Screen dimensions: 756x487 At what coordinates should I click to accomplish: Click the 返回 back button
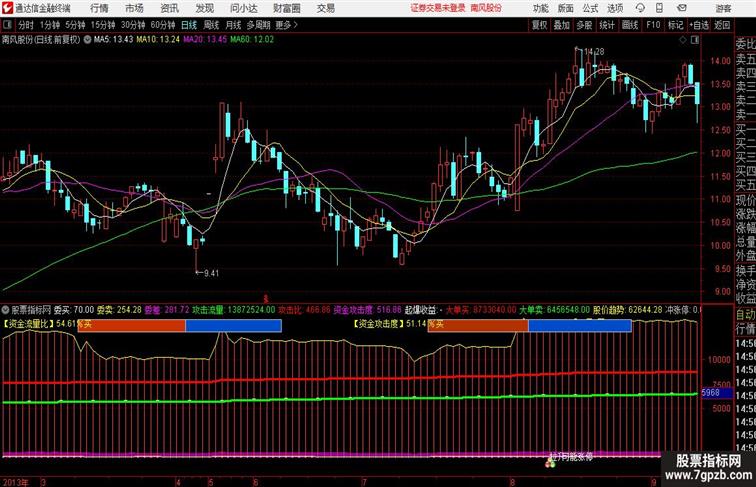pos(722,25)
